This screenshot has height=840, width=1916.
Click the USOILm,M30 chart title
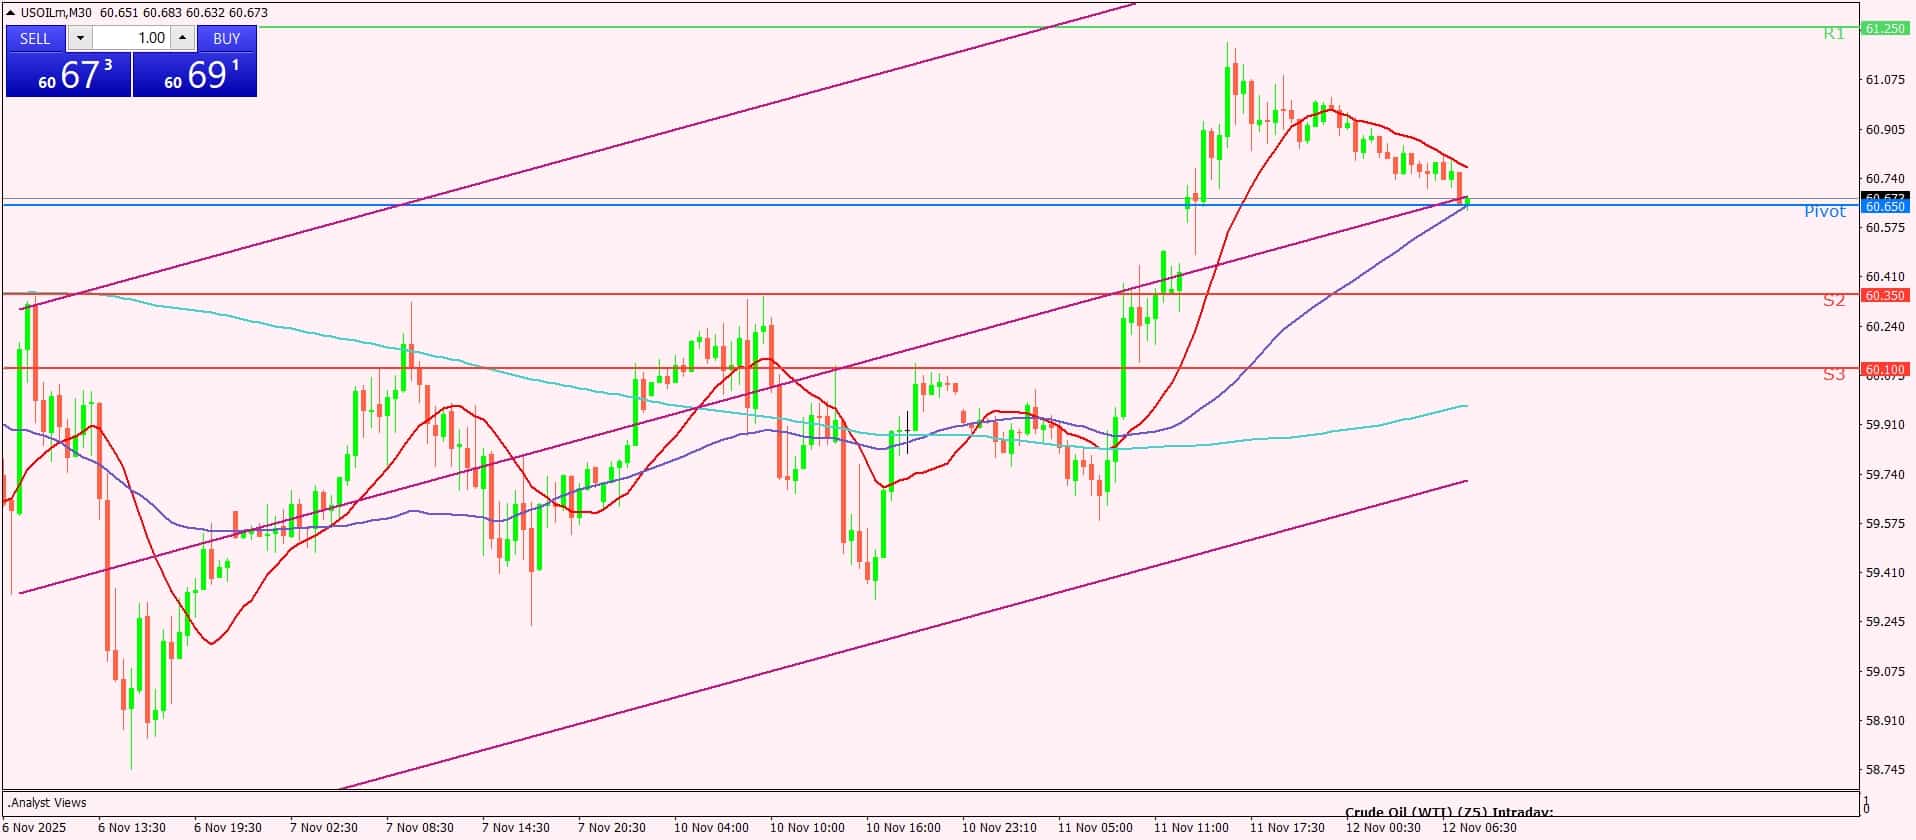pyautogui.click(x=55, y=12)
